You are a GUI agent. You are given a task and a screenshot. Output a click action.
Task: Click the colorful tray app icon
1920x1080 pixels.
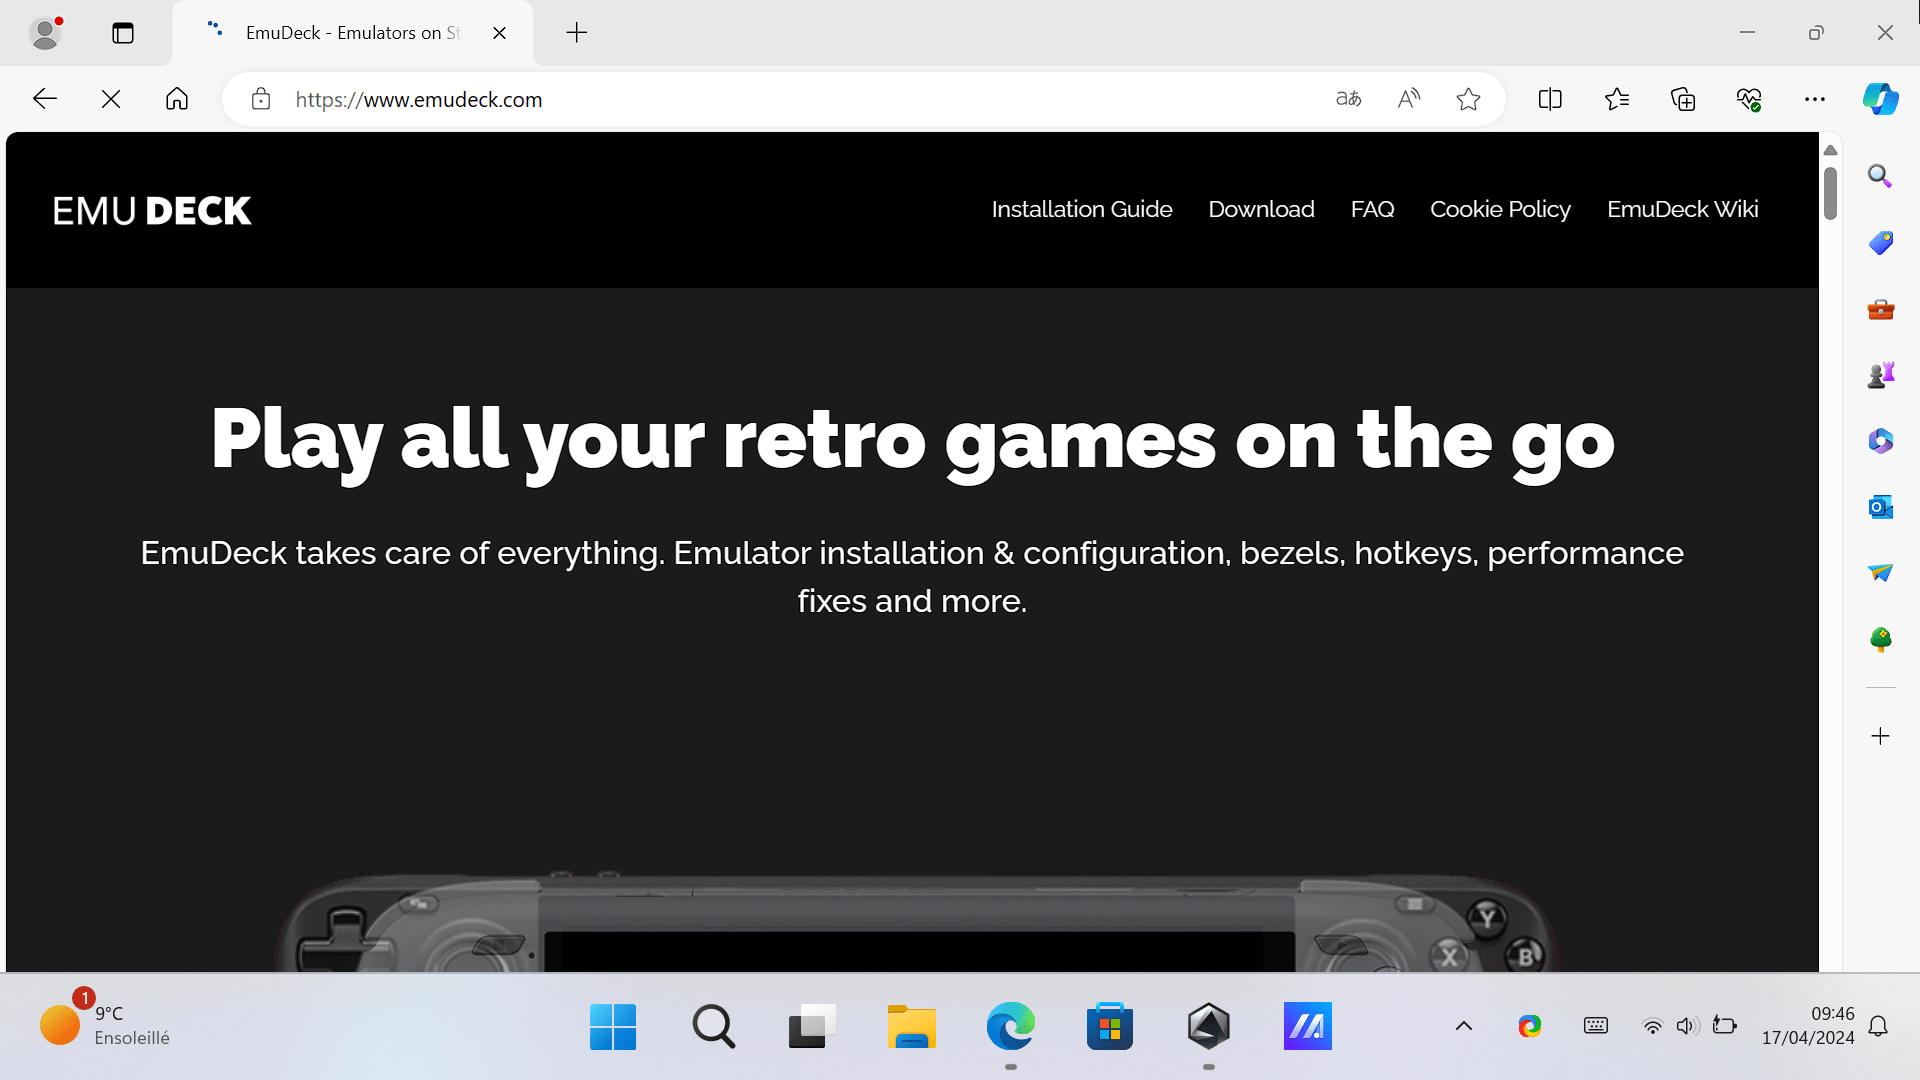pos(1530,1026)
